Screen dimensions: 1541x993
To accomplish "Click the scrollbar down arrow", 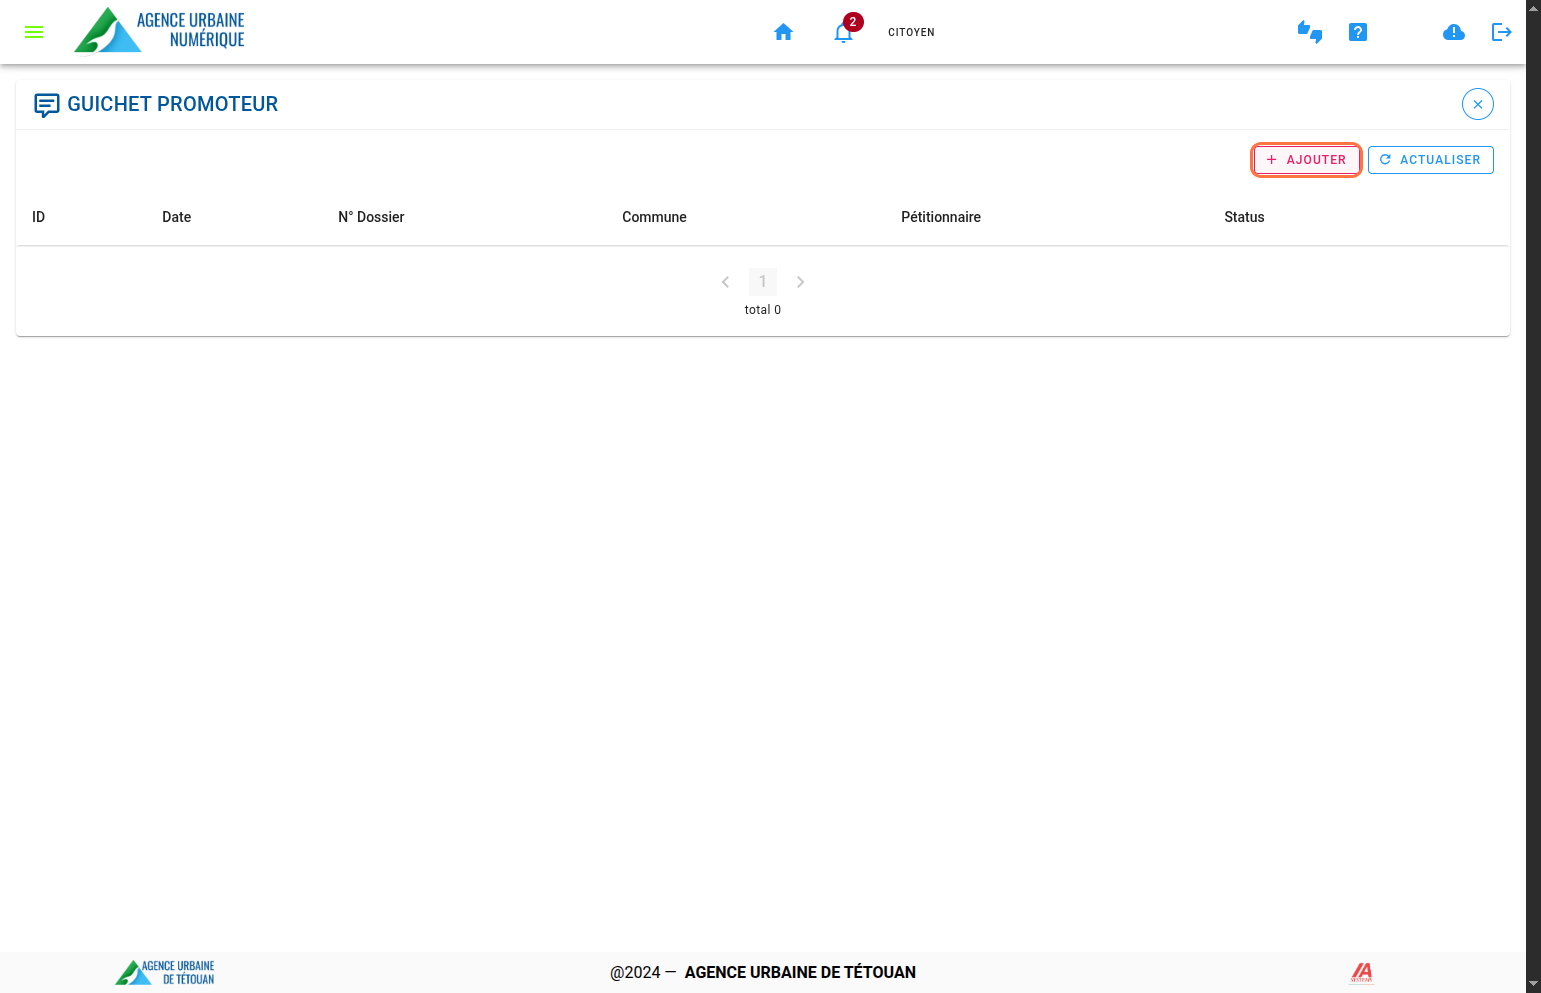I will click(1533, 984).
